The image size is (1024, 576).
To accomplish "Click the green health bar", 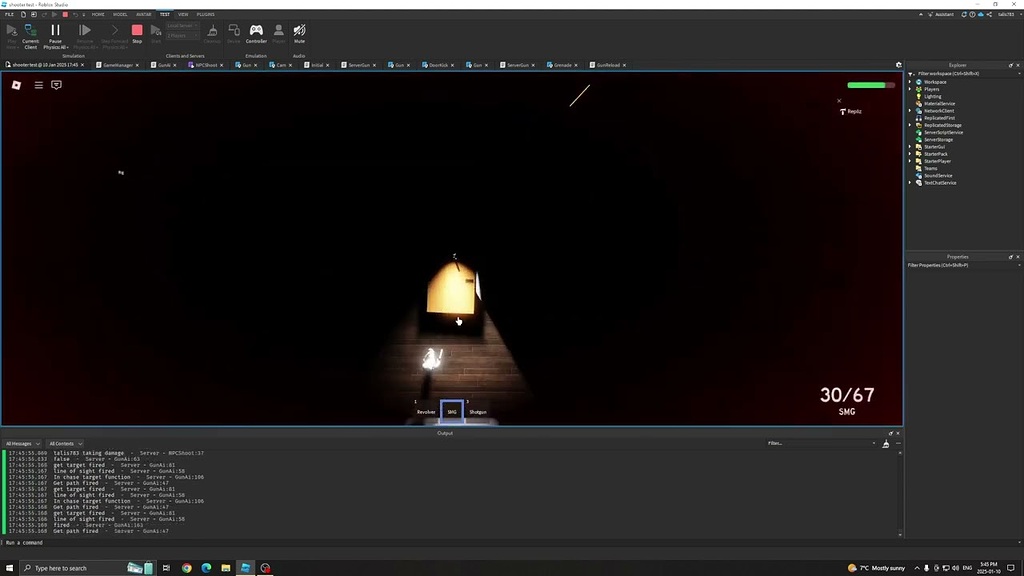I will pos(871,85).
